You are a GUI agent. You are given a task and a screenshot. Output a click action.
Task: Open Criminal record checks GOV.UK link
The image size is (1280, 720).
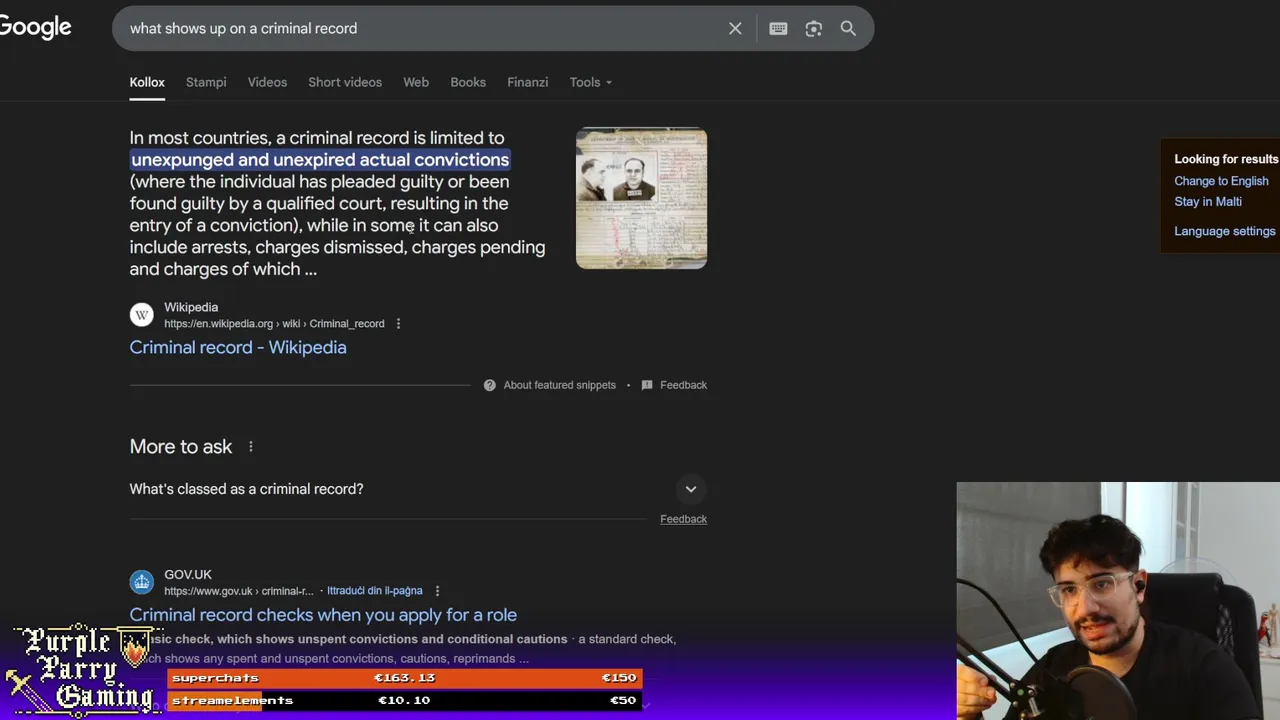323,615
